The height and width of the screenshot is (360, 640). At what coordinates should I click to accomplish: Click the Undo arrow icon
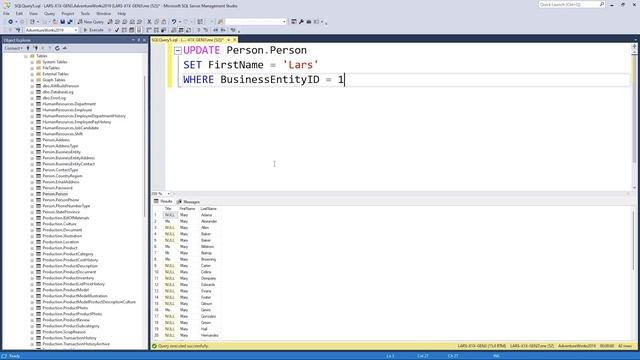pos(174,22)
